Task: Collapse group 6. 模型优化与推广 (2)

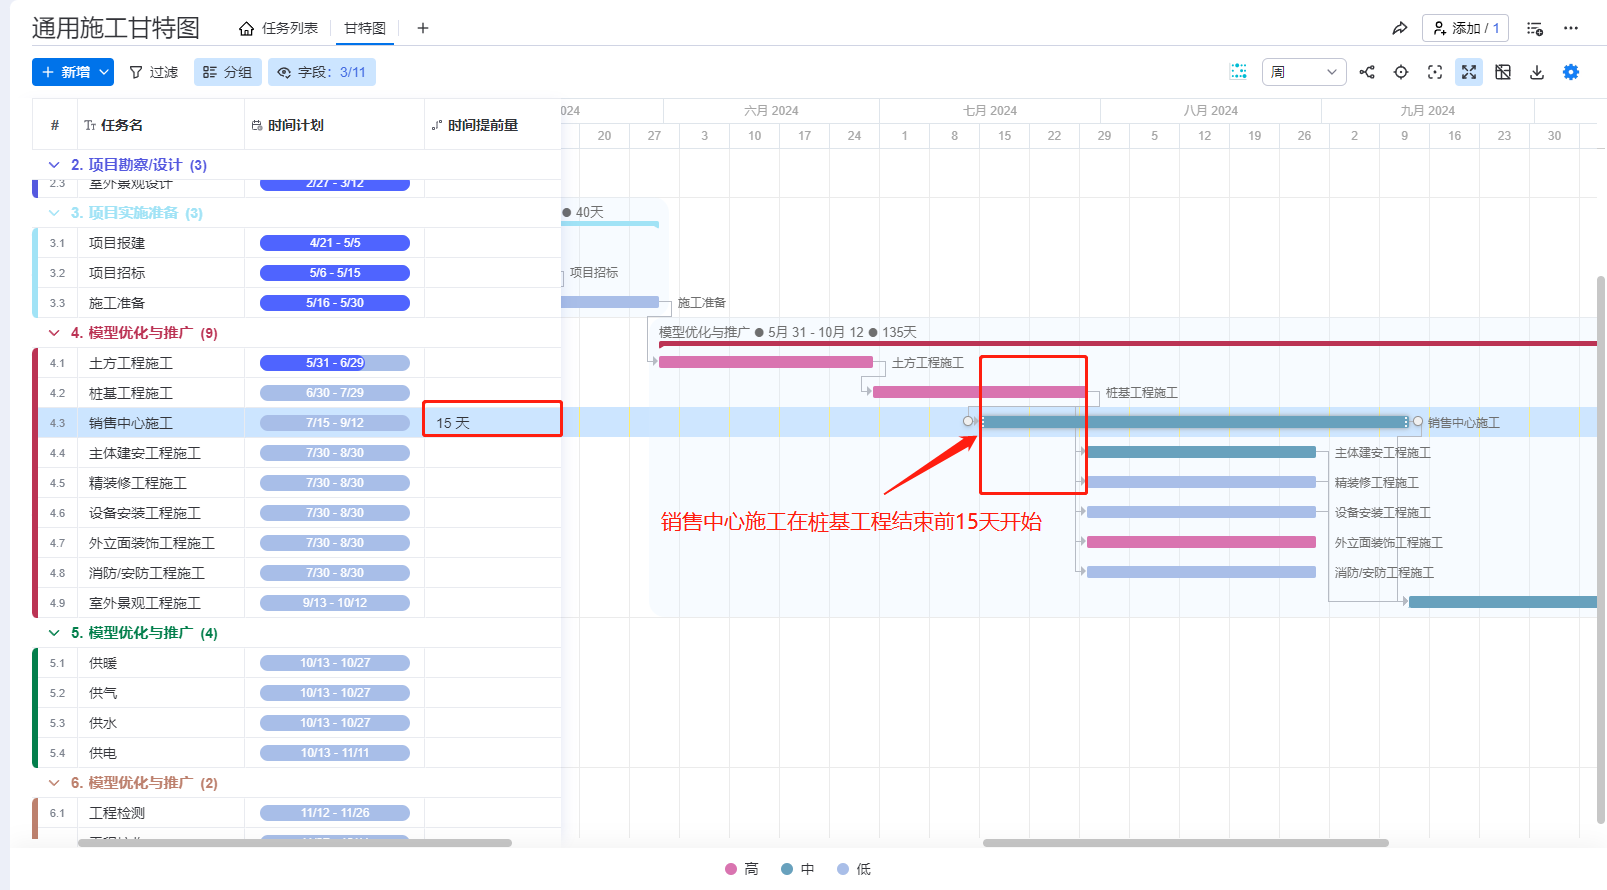Action: [54, 783]
